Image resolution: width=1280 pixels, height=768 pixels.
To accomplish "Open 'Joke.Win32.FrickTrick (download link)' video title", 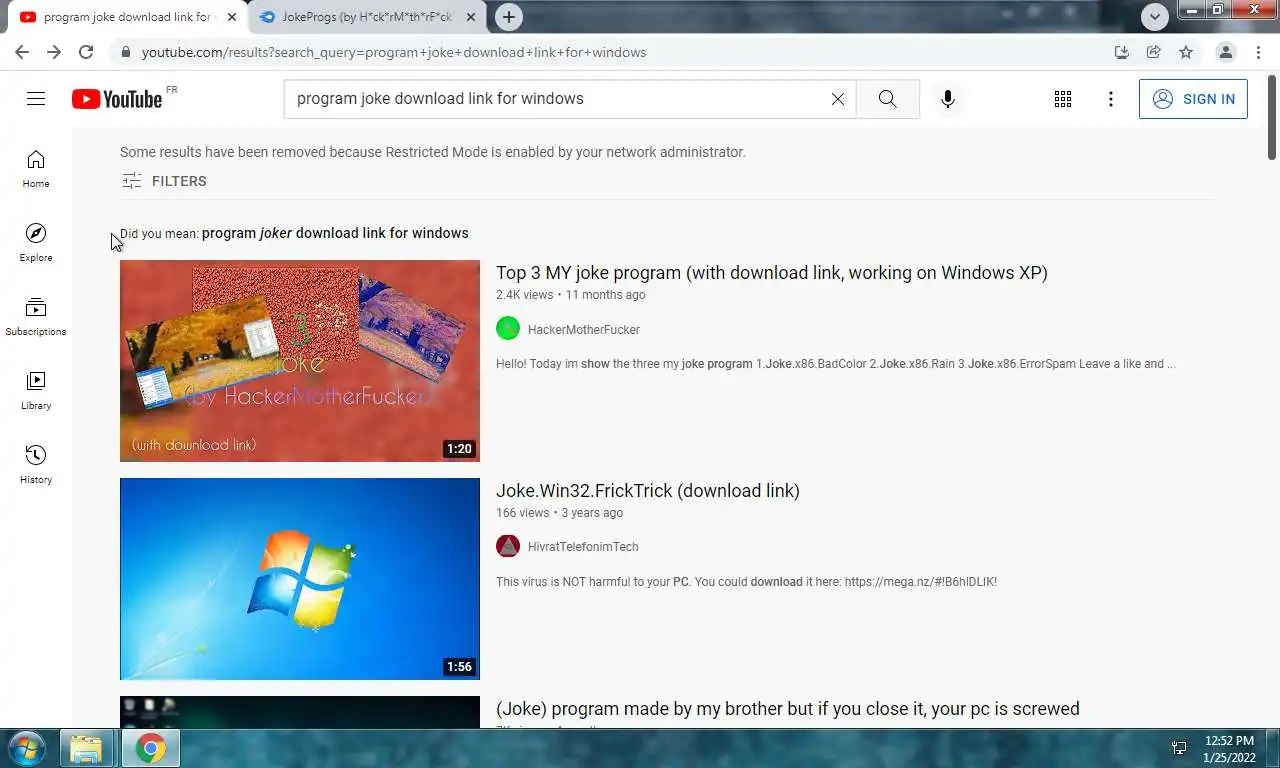I will [648, 491].
